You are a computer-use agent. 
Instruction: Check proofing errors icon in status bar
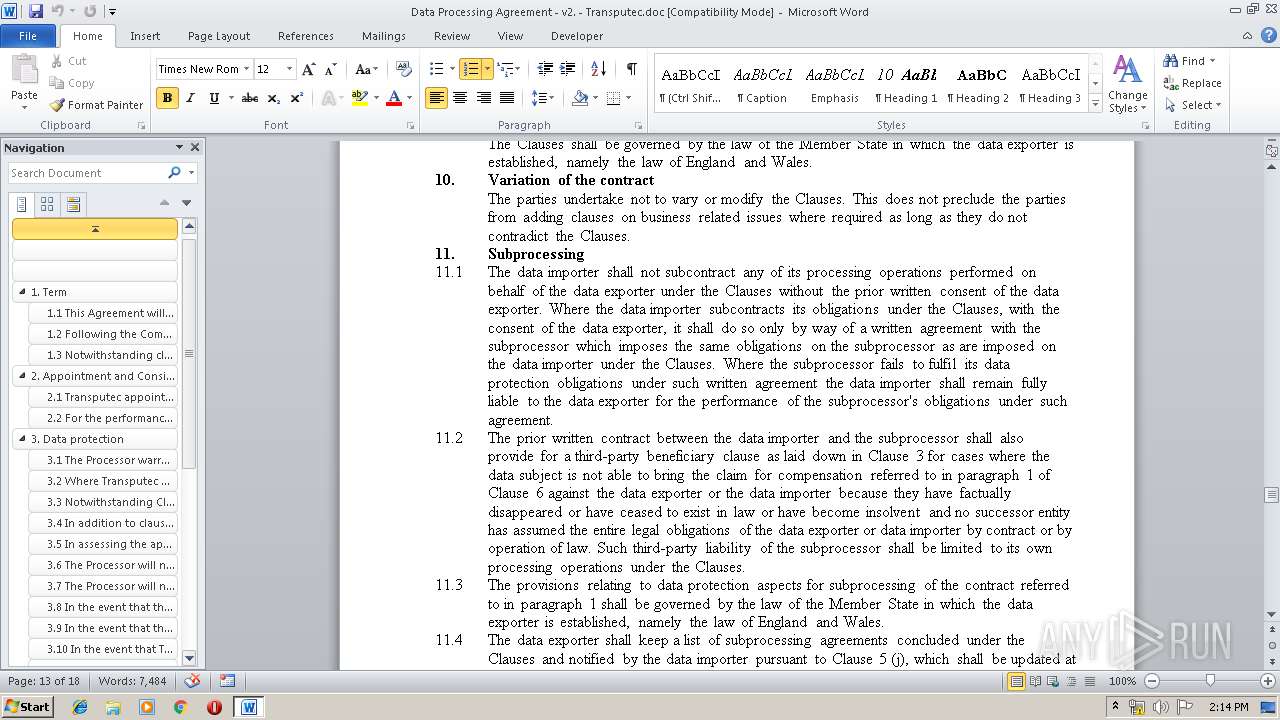point(192,681)
